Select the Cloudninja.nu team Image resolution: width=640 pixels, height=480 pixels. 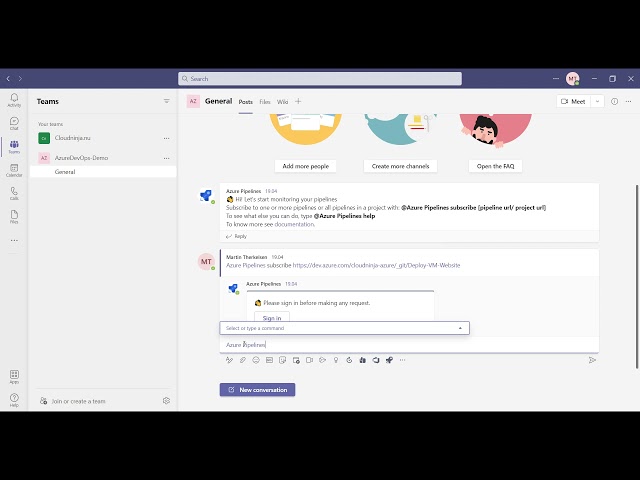[103, 138]
